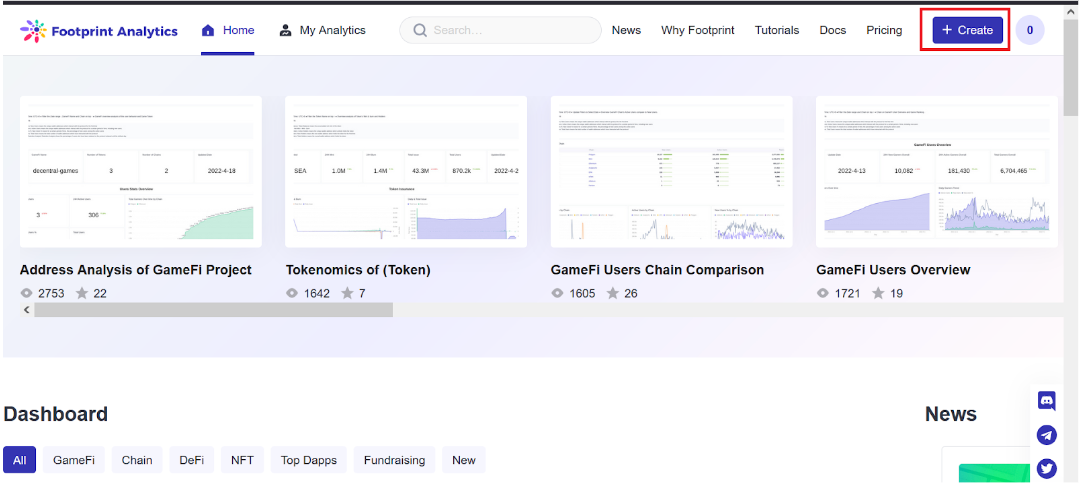Click the views eye icon next to 1642

[x=292, y=294]
